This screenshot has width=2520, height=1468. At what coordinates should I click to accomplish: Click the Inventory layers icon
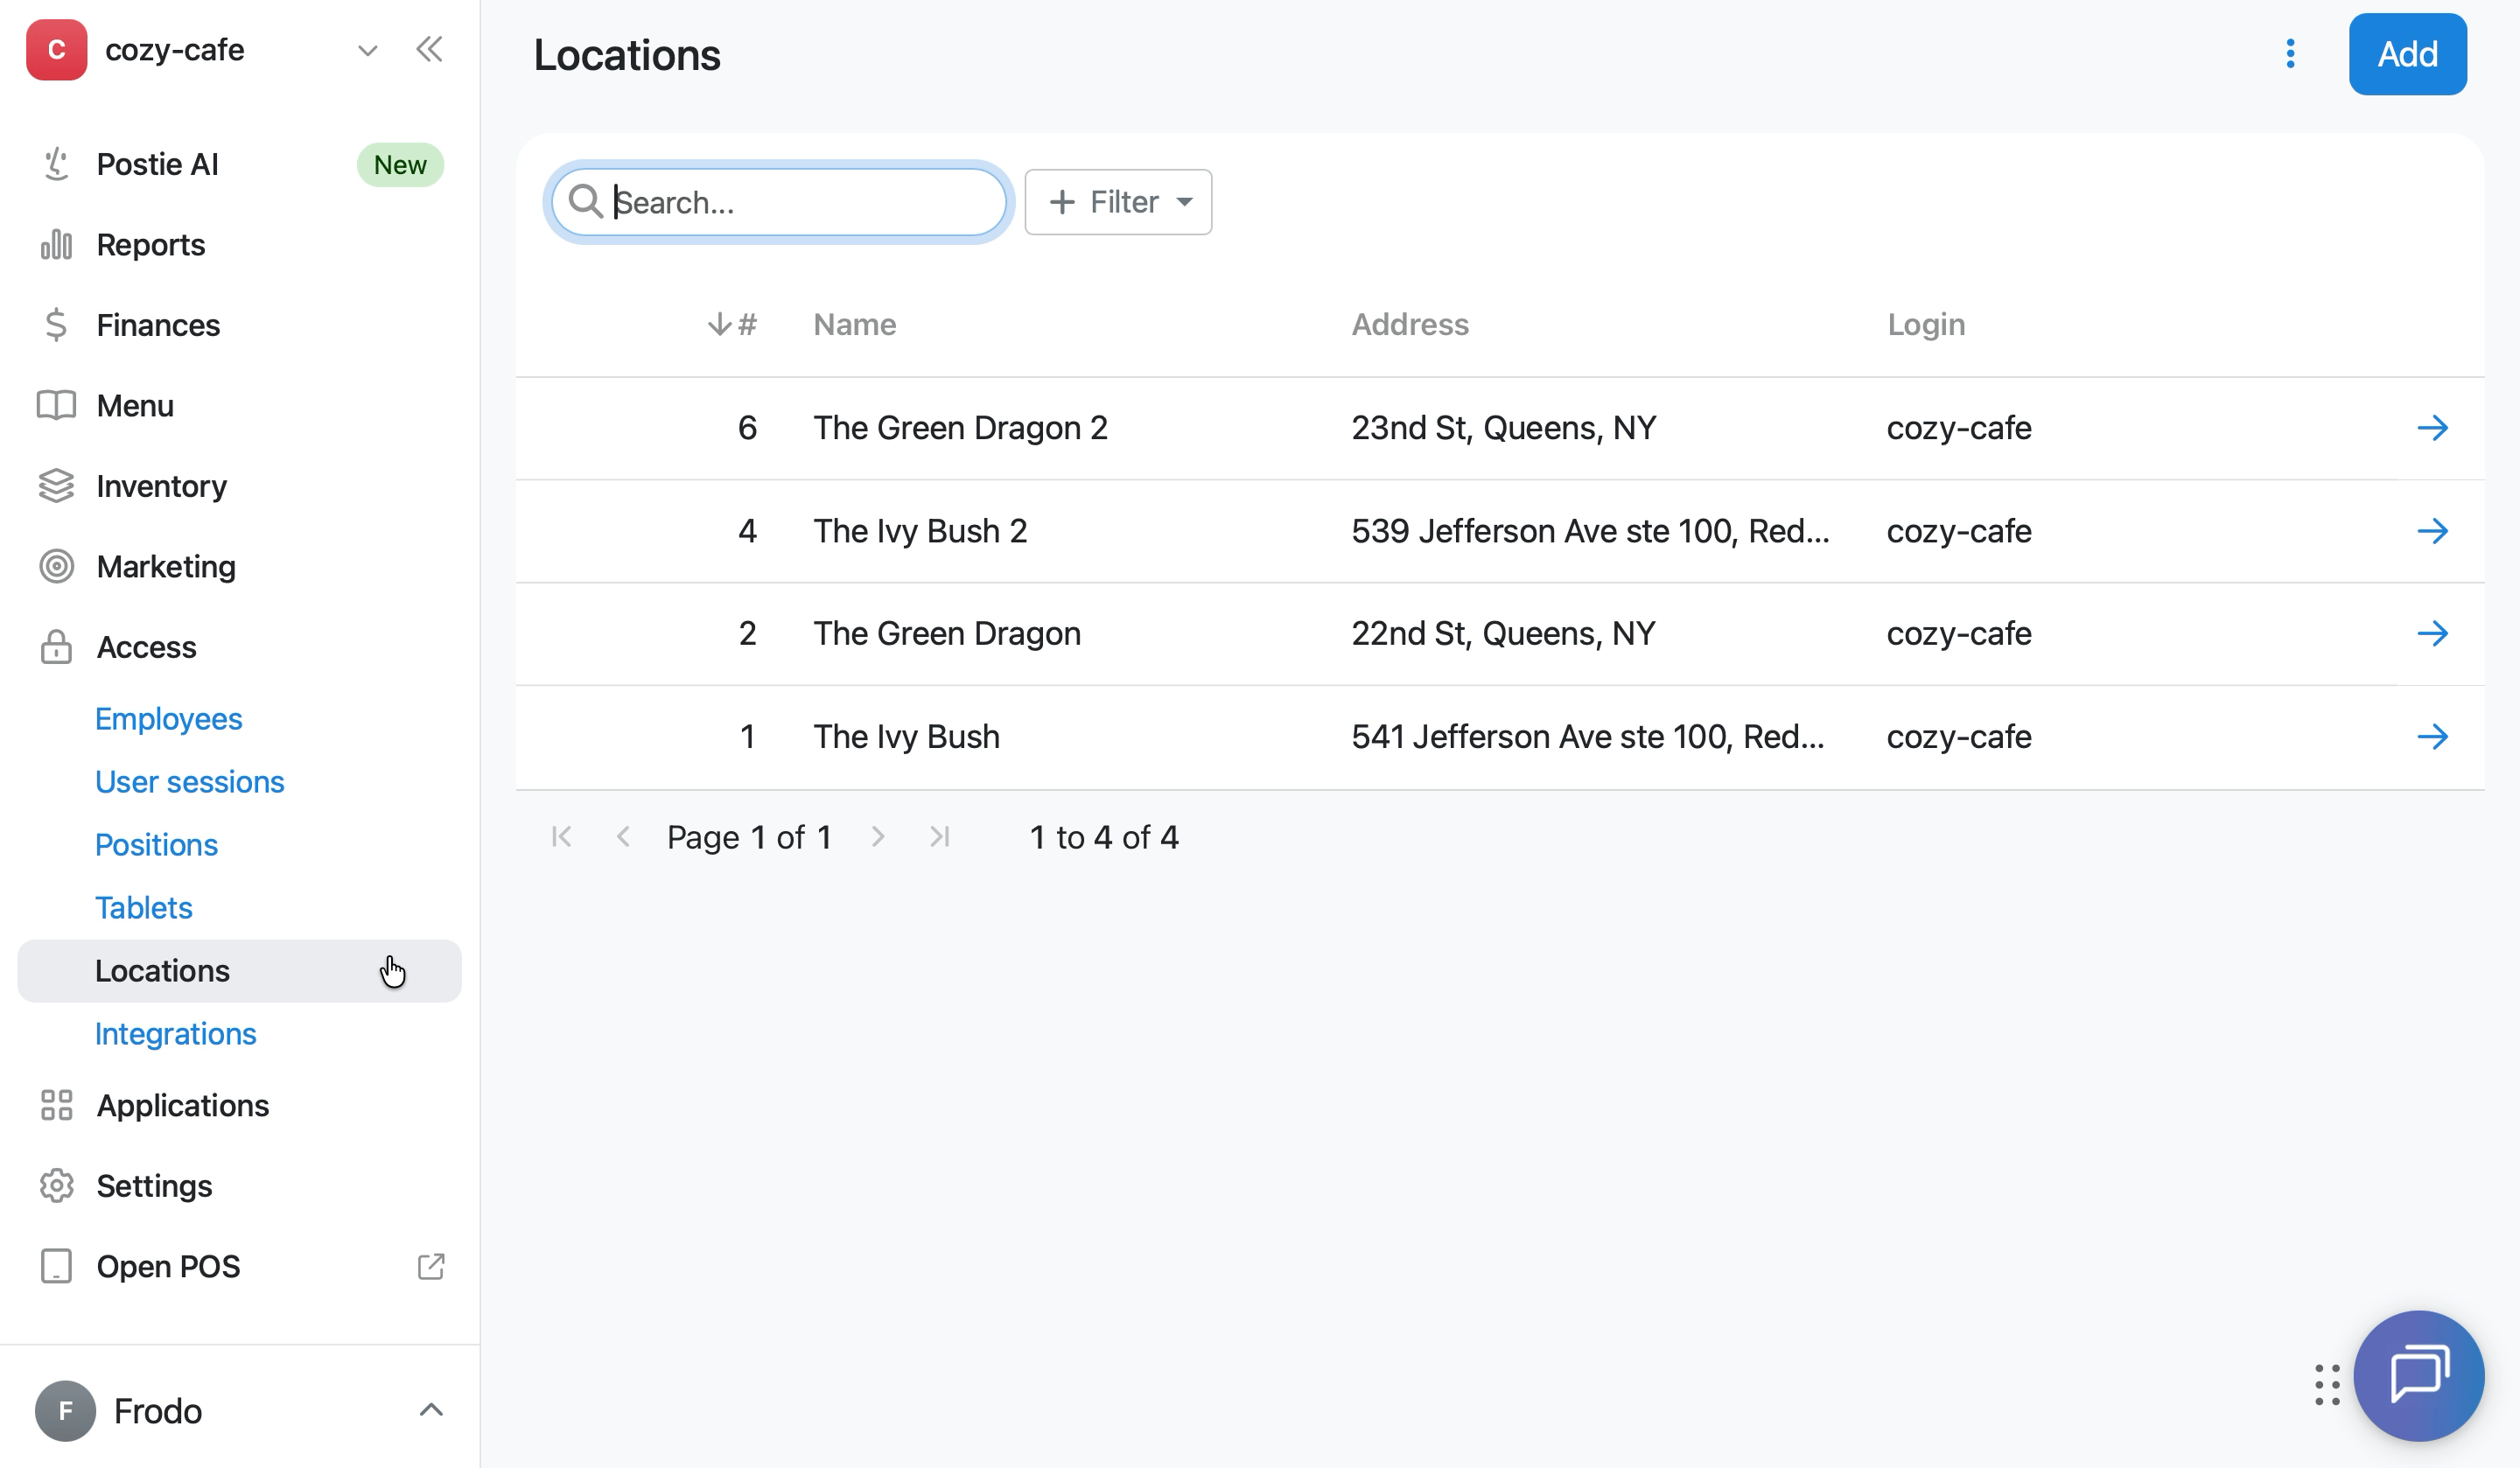[x=56, y=486]
